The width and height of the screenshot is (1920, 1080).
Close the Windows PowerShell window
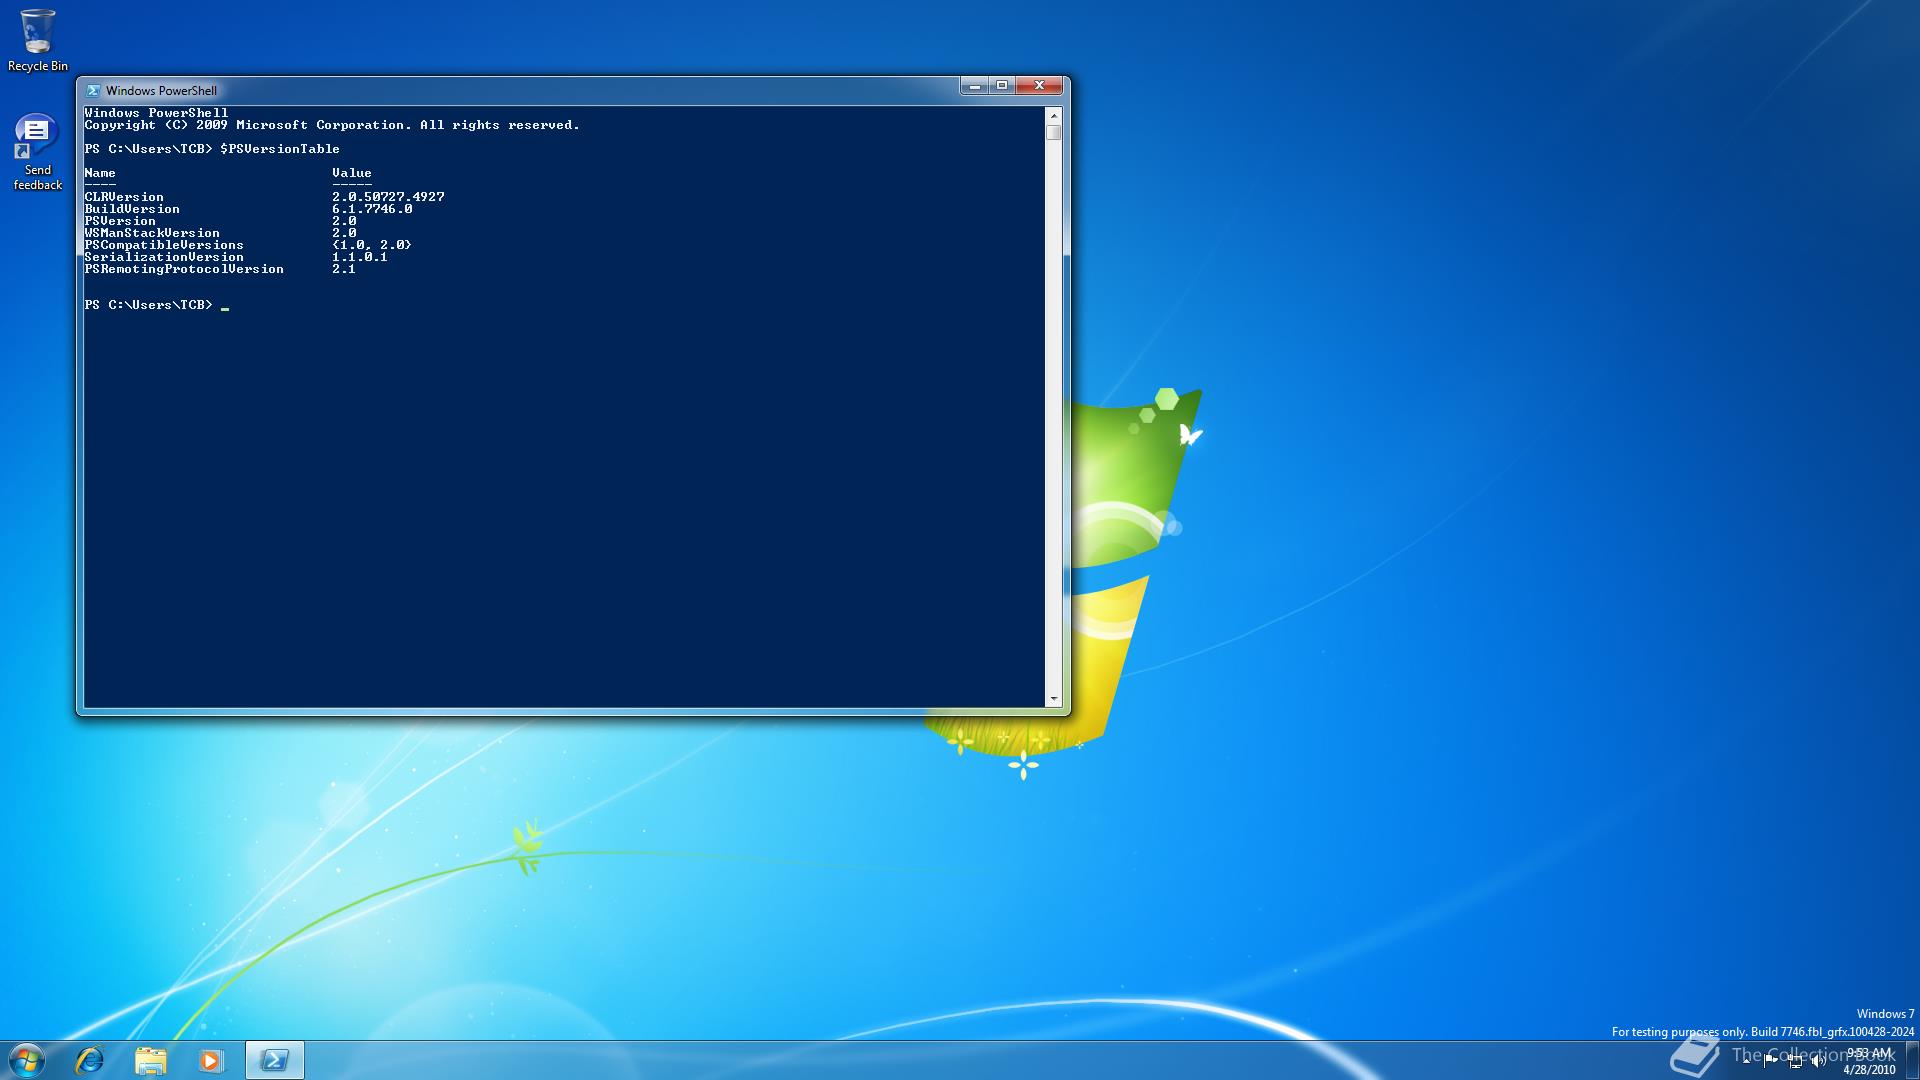(x=1039, y=86)
